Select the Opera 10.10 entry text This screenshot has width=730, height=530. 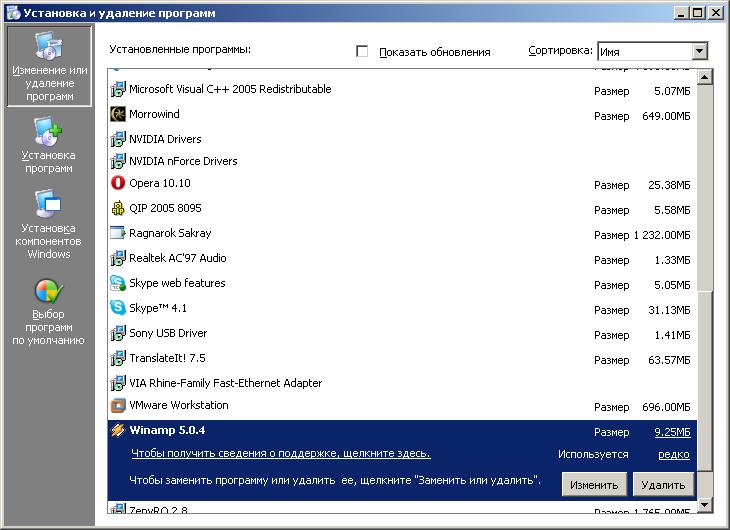[160, 183]
